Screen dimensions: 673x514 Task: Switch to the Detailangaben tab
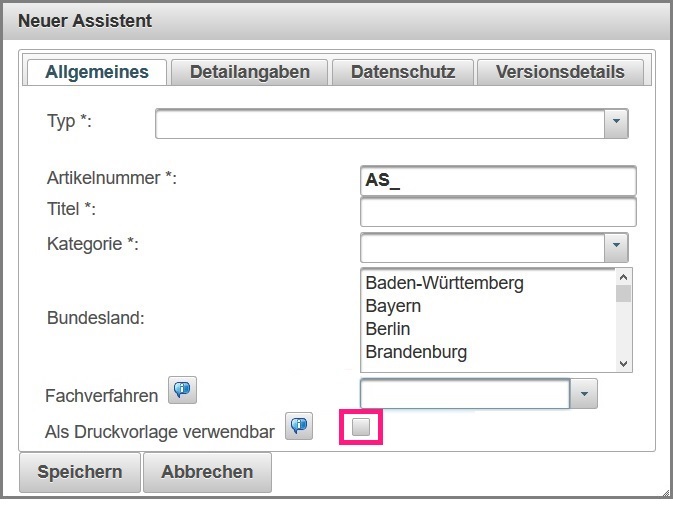(x=250, y=72)
